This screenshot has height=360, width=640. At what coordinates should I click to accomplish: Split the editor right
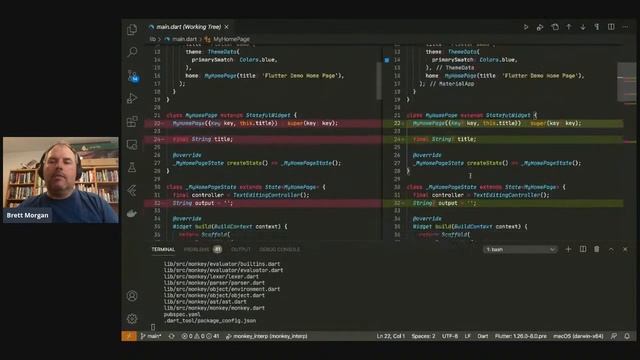611,27
